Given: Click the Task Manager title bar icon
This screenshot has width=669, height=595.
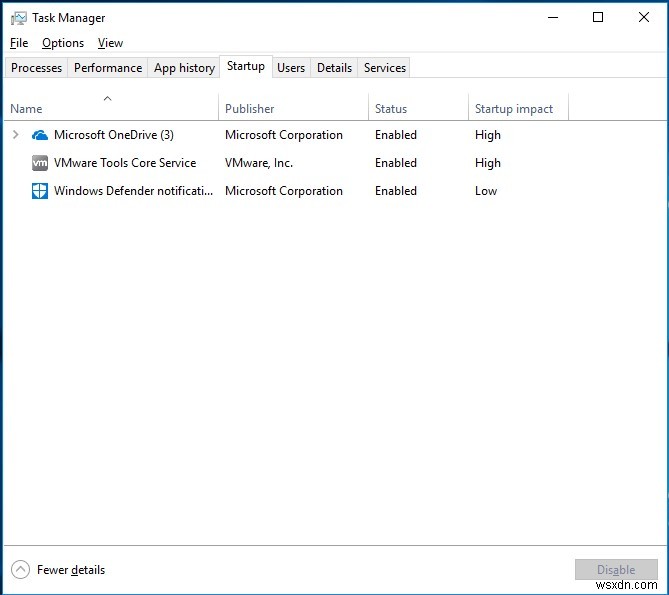Looking at the screenshot, I should tap(18, 18).
